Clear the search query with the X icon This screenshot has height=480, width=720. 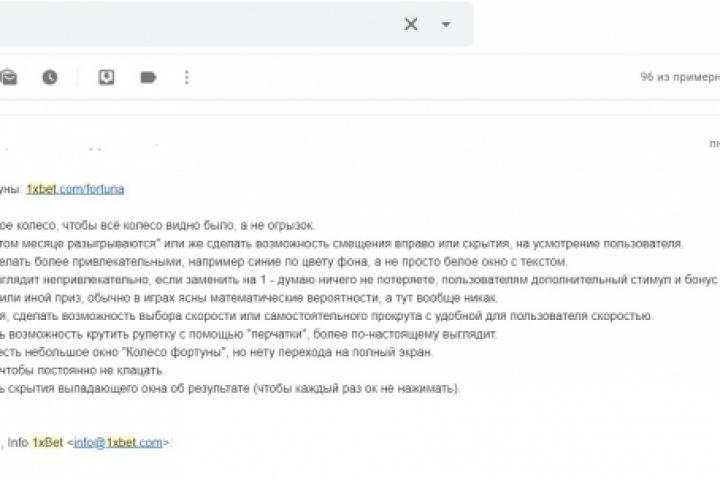[410, 24]
